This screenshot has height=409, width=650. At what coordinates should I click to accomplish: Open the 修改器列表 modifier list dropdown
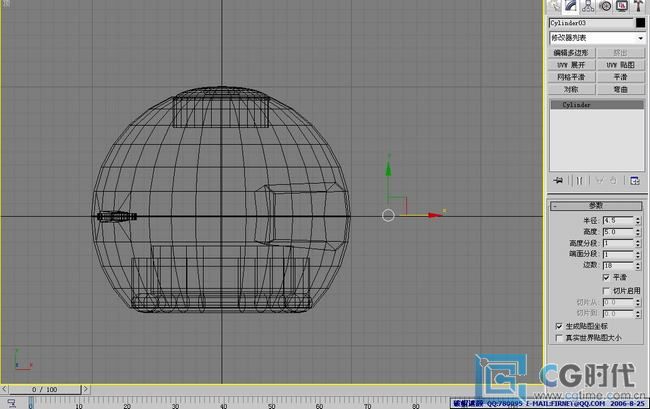click(597, 38)
